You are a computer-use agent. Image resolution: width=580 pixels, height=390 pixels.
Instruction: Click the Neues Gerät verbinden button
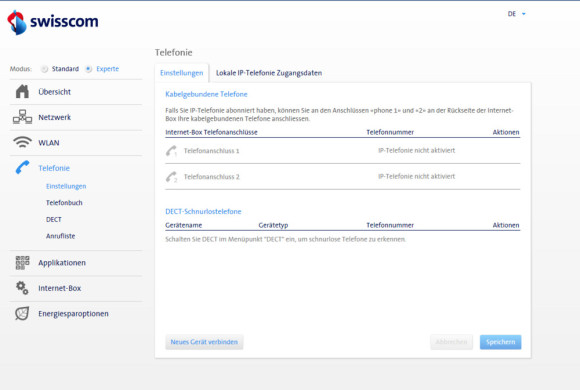[x=204, y=342]
